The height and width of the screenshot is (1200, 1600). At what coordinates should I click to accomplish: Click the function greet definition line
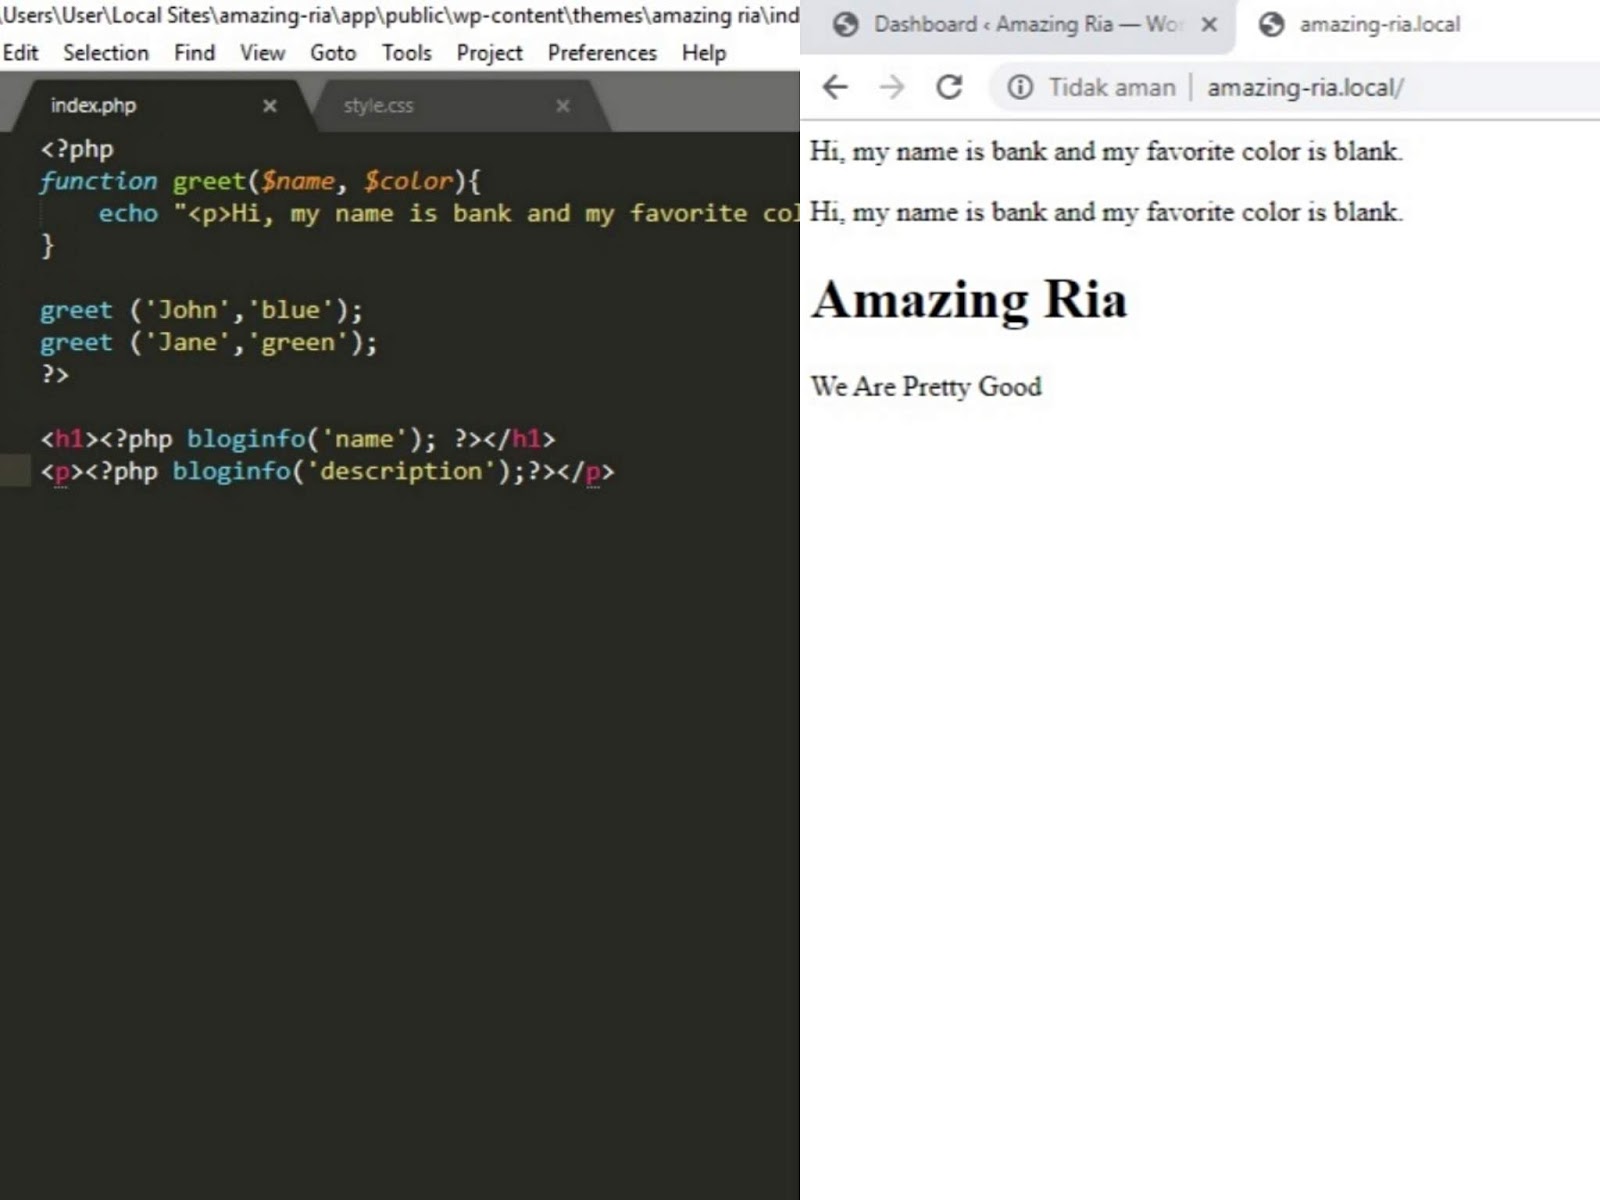click(x=260, y=181)
